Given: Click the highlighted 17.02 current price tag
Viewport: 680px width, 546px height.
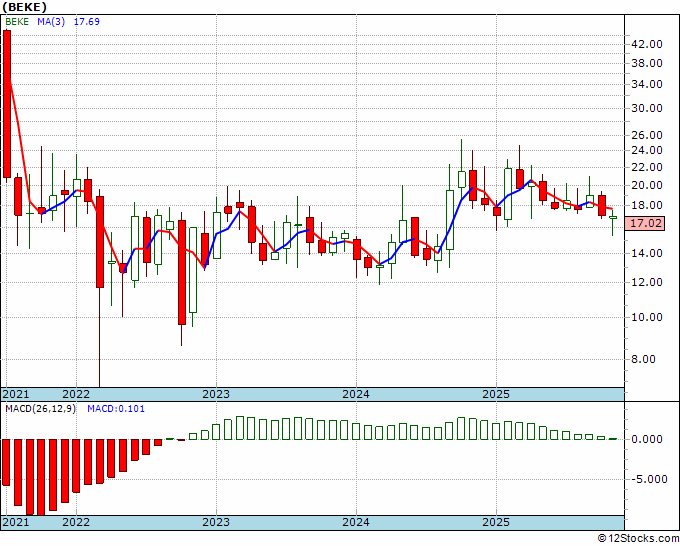Looking at the screenshot, I should [646, 223].
